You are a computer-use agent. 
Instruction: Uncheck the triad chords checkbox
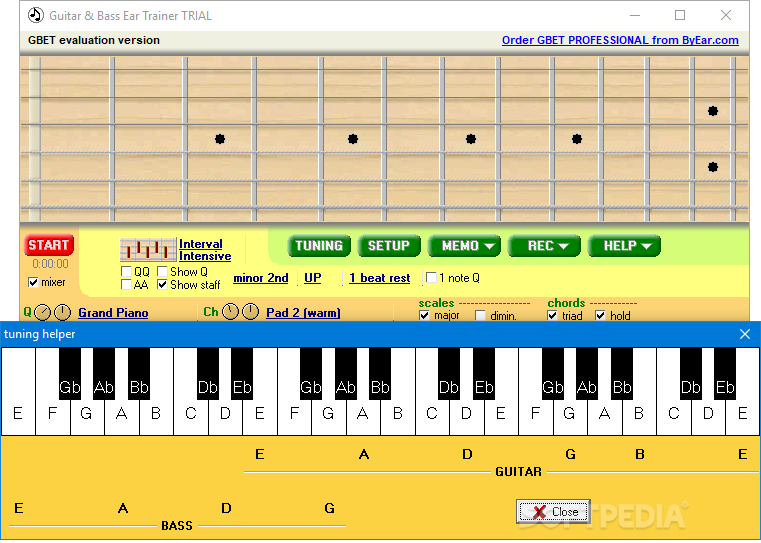(x=552, y=315)
